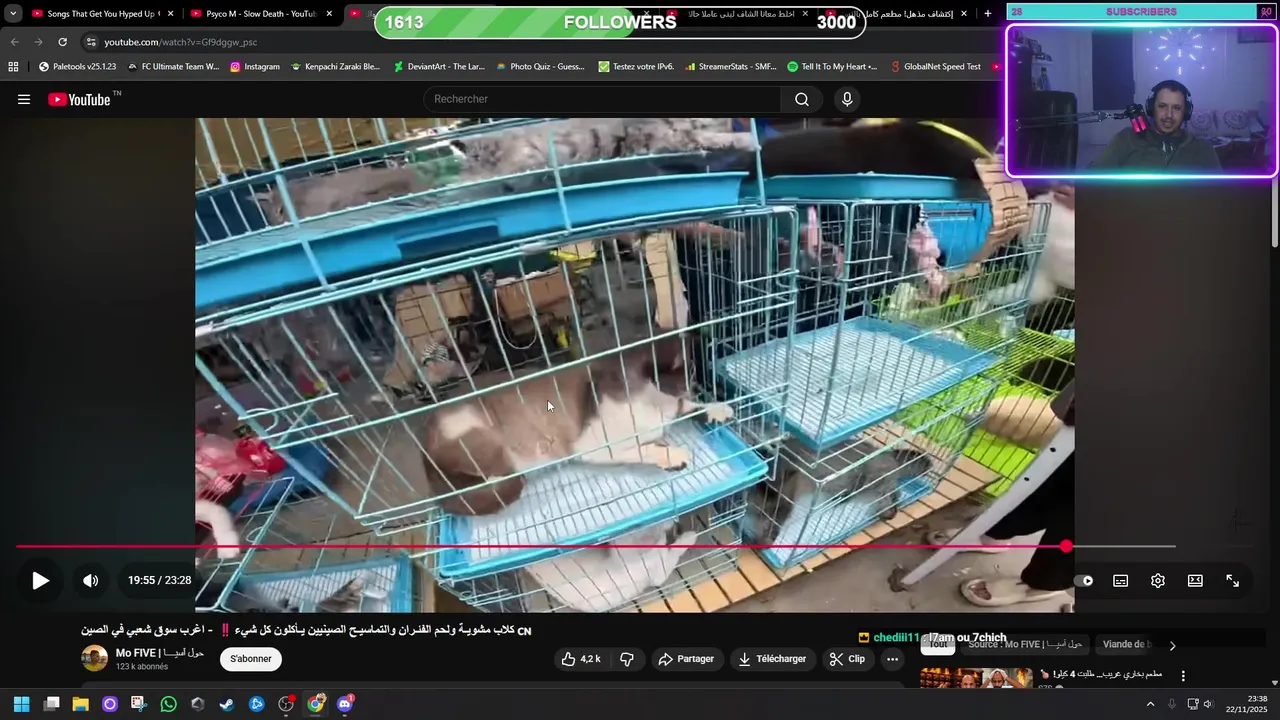Toggle the autoplay switch in player controls
Screen dimensions: 1280x720
(x=1084, y=581)
